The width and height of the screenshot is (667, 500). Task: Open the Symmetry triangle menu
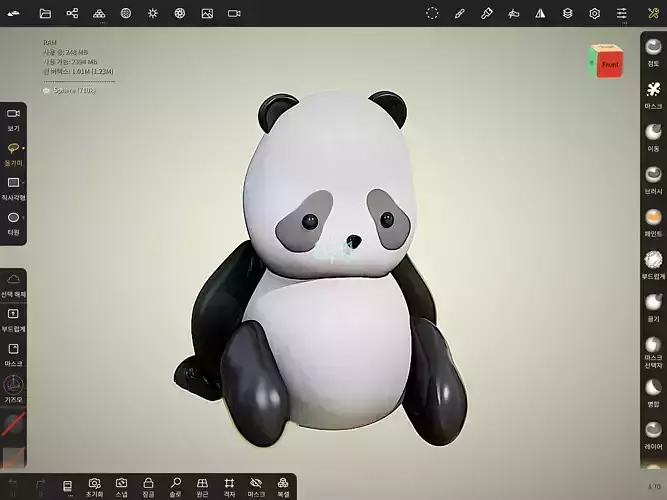tap(540, 14)
